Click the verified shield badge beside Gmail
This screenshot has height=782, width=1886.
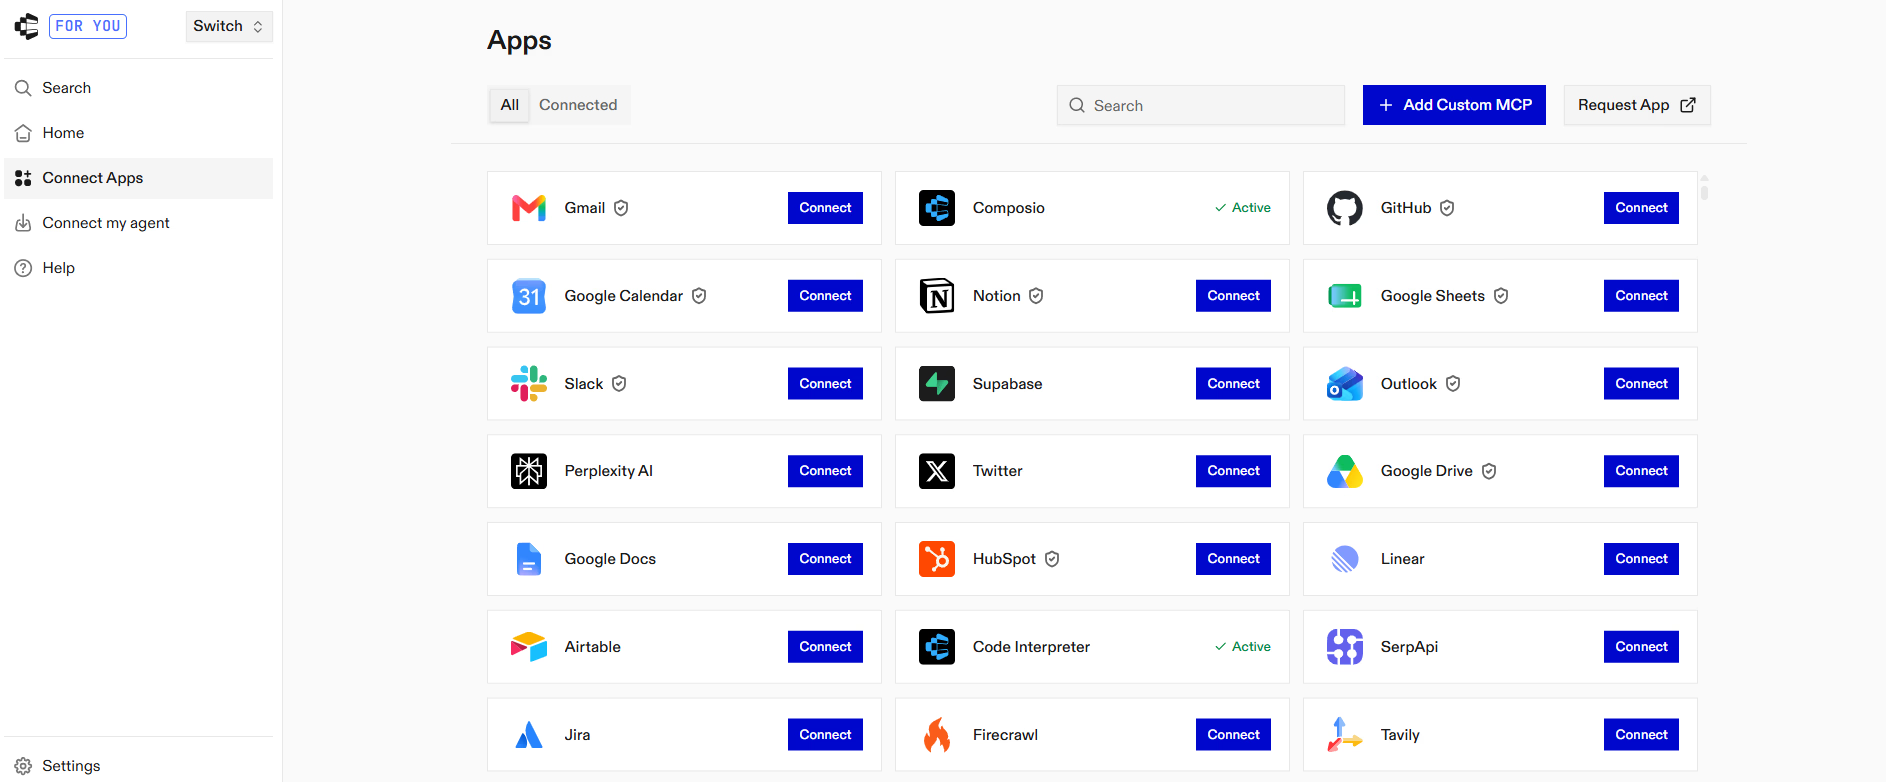(x=621, y=208)
